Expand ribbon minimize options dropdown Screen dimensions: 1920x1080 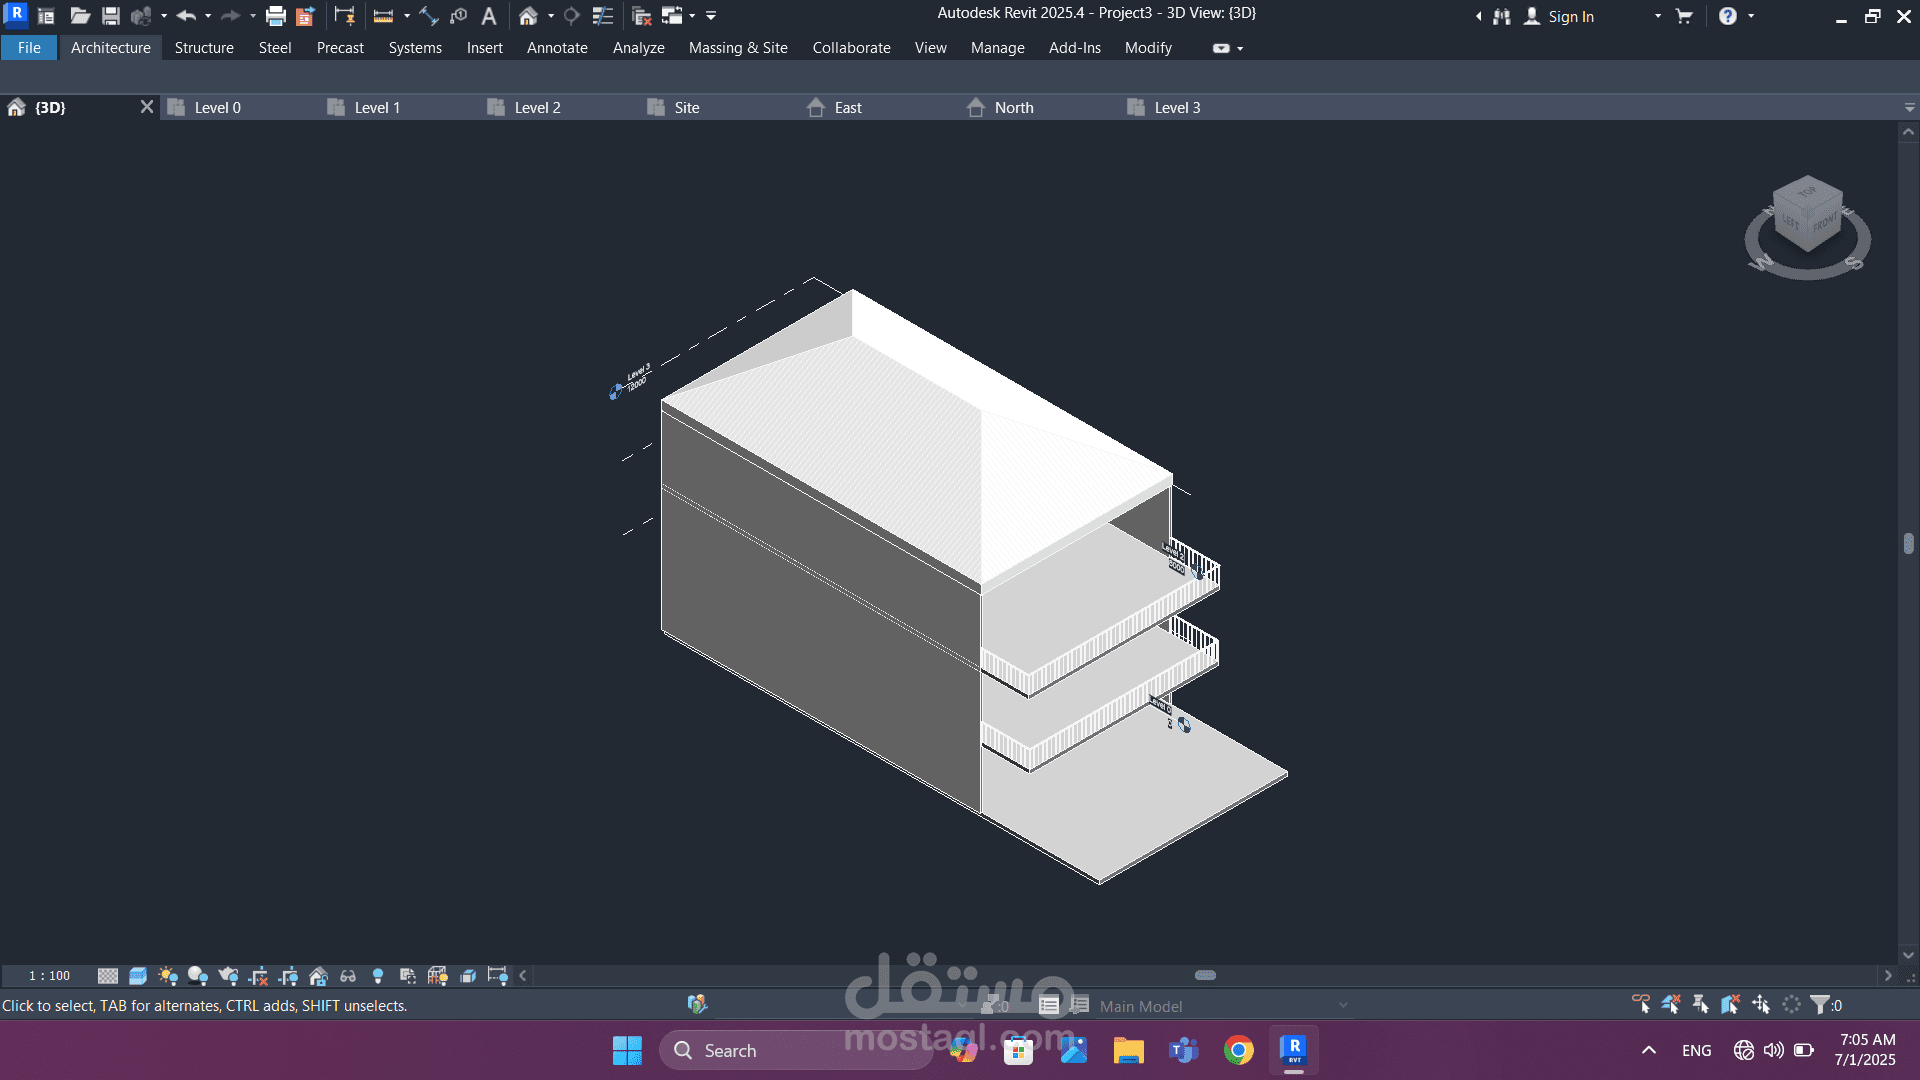1240,48
